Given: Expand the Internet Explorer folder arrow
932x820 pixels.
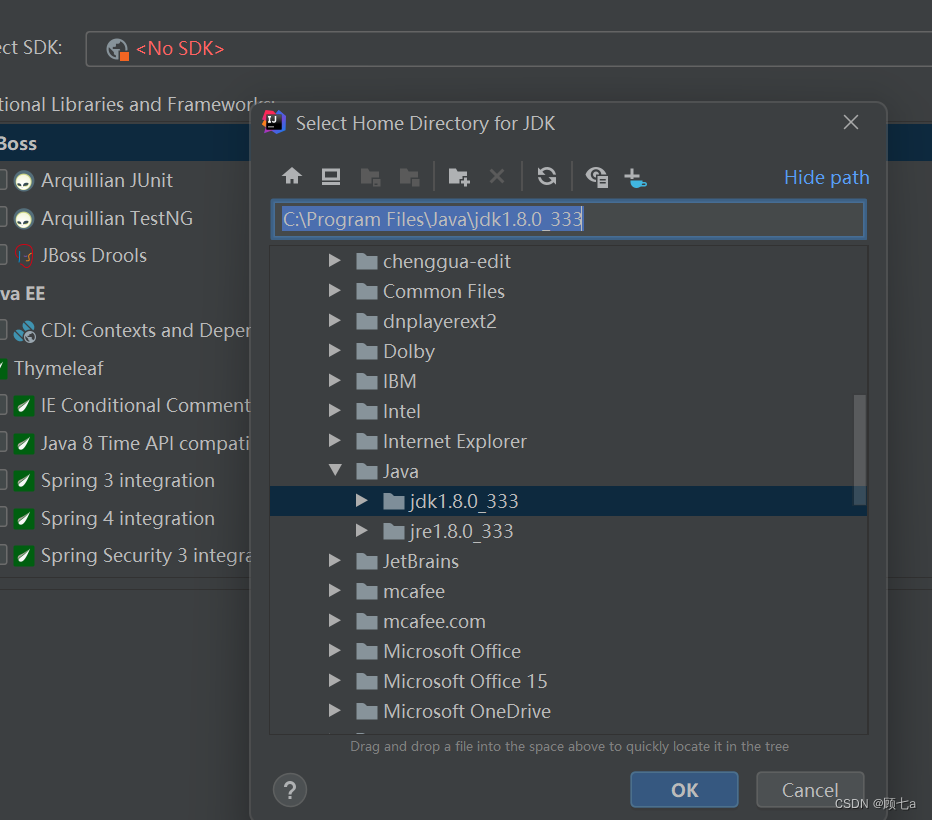Looking at the screenshot, I should (335, 440).
